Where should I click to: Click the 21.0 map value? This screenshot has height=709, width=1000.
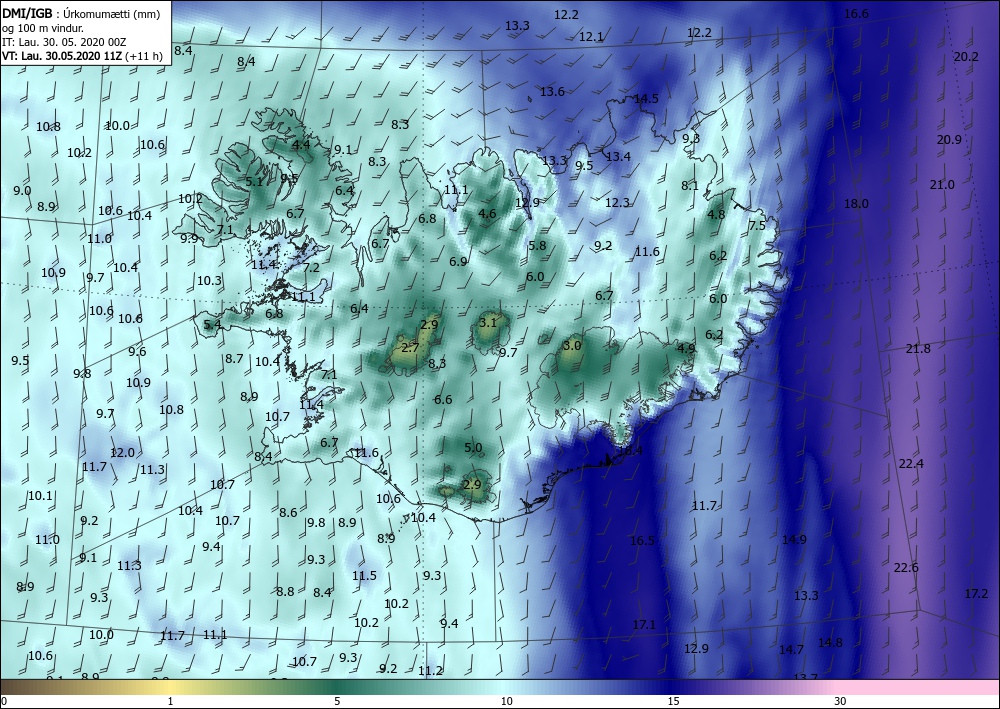pos(942,185)
